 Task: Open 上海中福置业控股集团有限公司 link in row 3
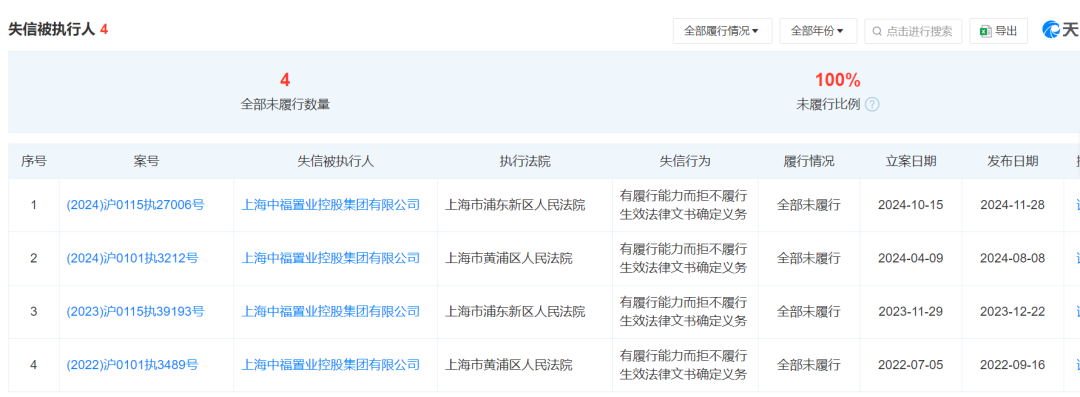331,312
